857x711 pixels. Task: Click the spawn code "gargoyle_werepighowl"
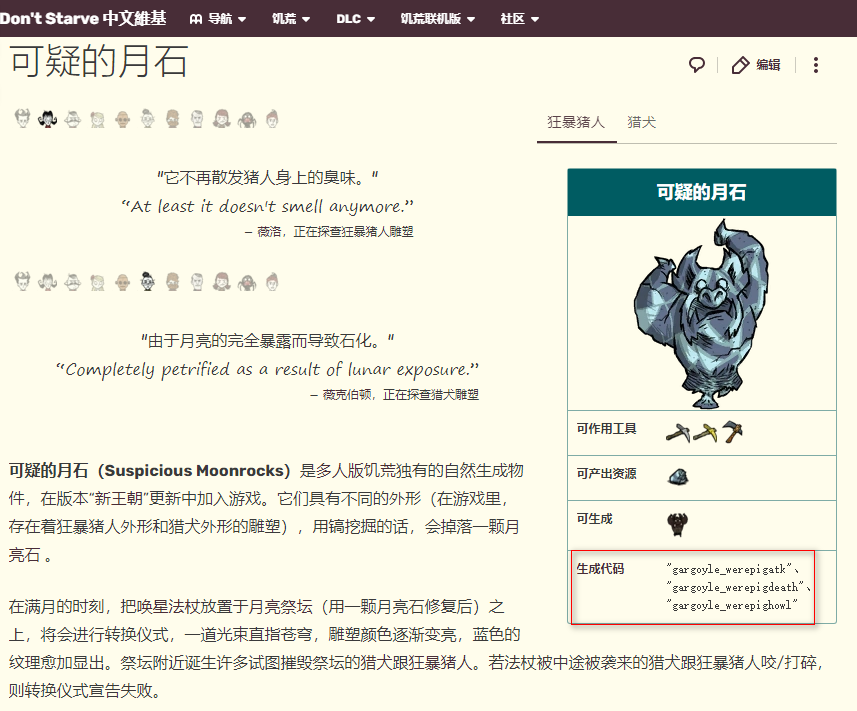(x=732, y=606)
